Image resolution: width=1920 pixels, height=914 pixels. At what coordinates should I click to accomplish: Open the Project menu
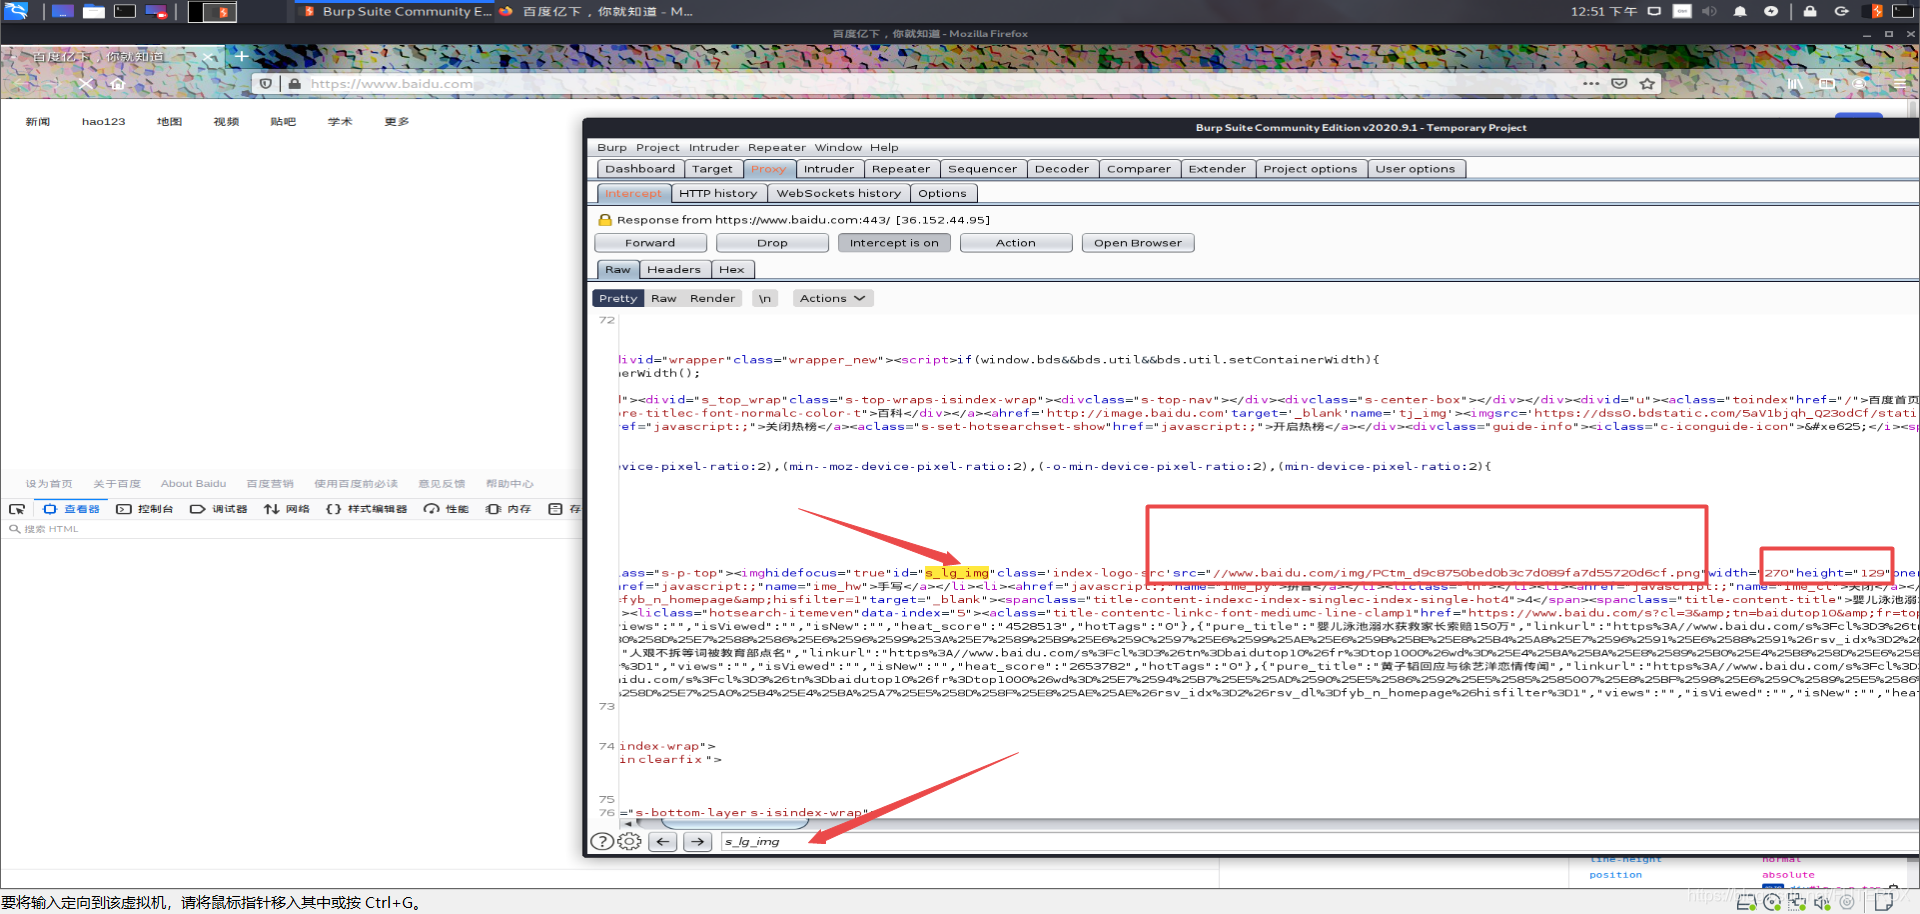(657, 147)
